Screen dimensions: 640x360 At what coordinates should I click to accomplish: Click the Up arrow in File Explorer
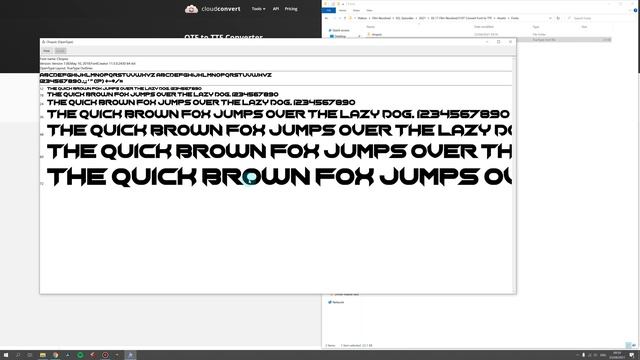coord(345,18)
